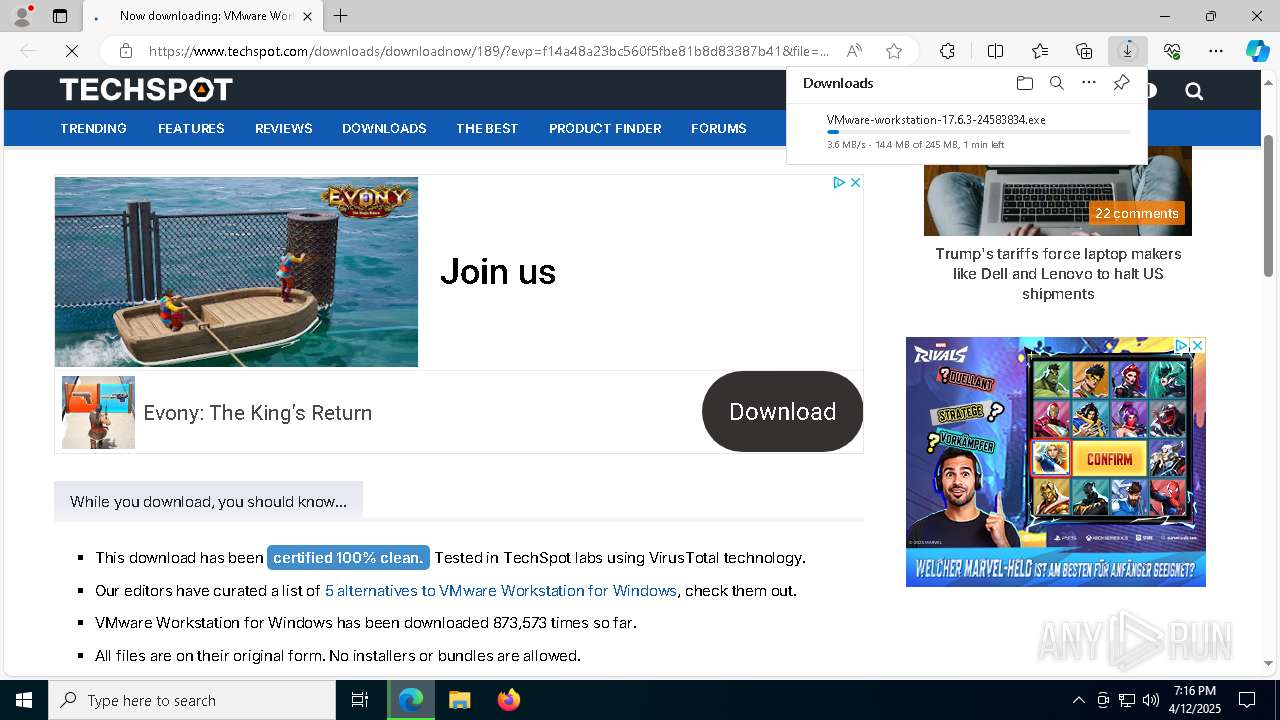
Task: Open the TRENDING menu
Action: click(x=93, y=128)
